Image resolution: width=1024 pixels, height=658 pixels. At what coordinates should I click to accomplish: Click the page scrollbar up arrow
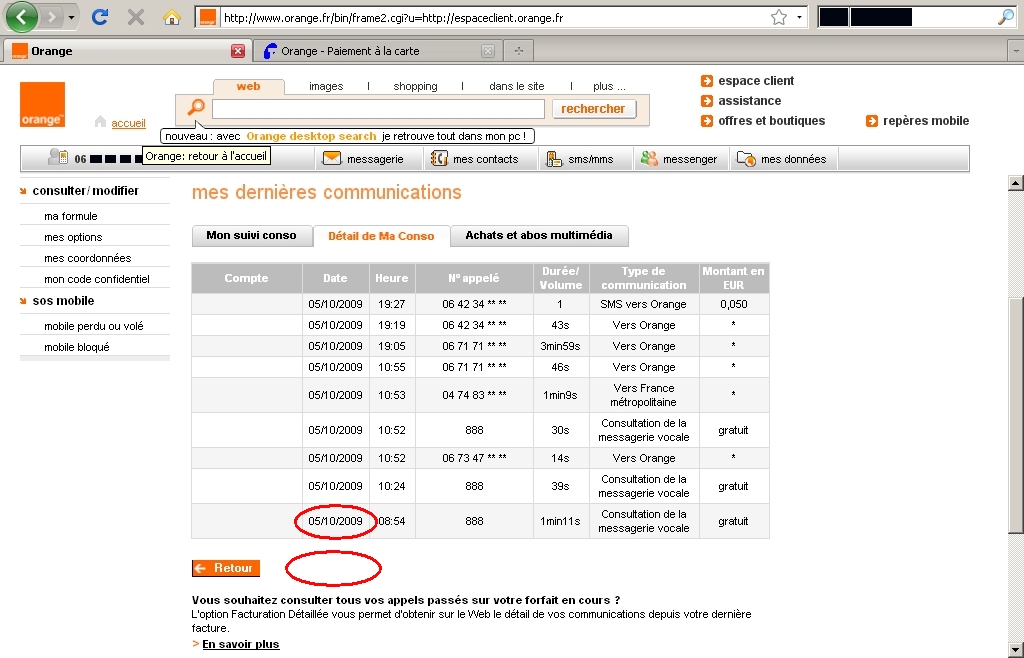pyautogui.click(x=1016, y=183)
